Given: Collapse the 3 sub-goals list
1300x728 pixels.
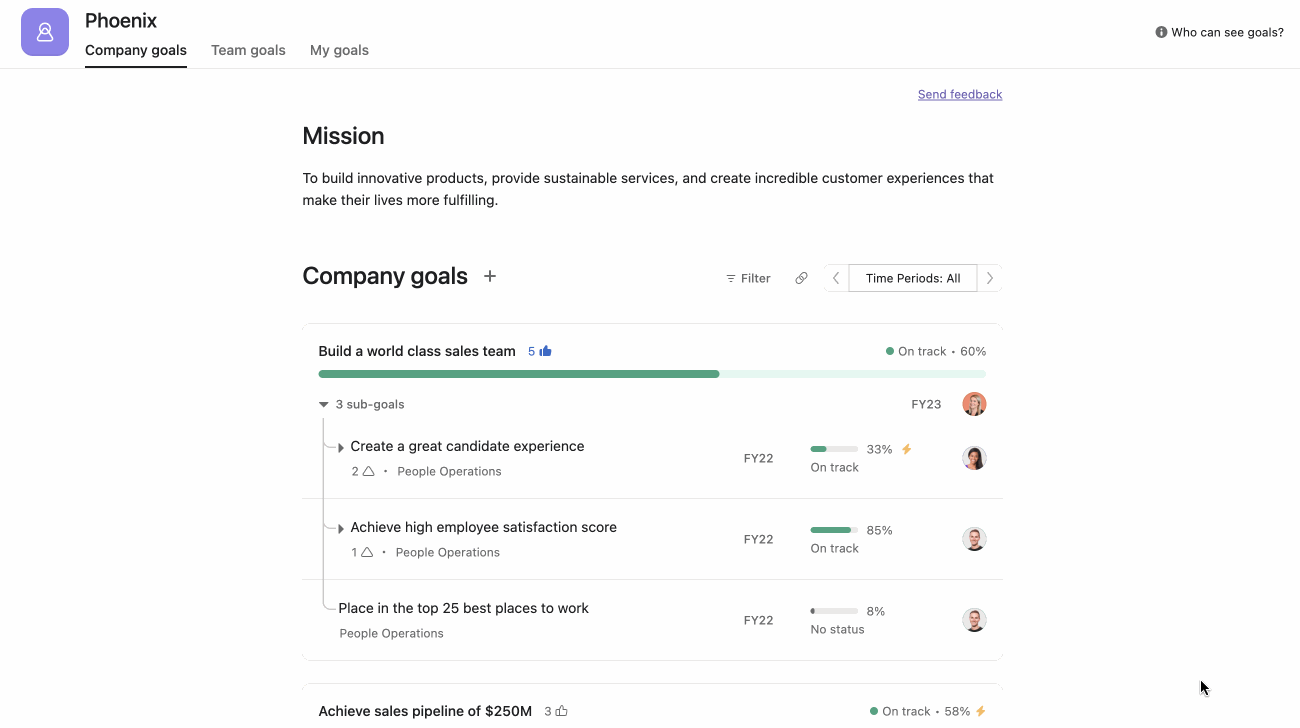Looking at the screenshot, I should click(x=324, y=405).
